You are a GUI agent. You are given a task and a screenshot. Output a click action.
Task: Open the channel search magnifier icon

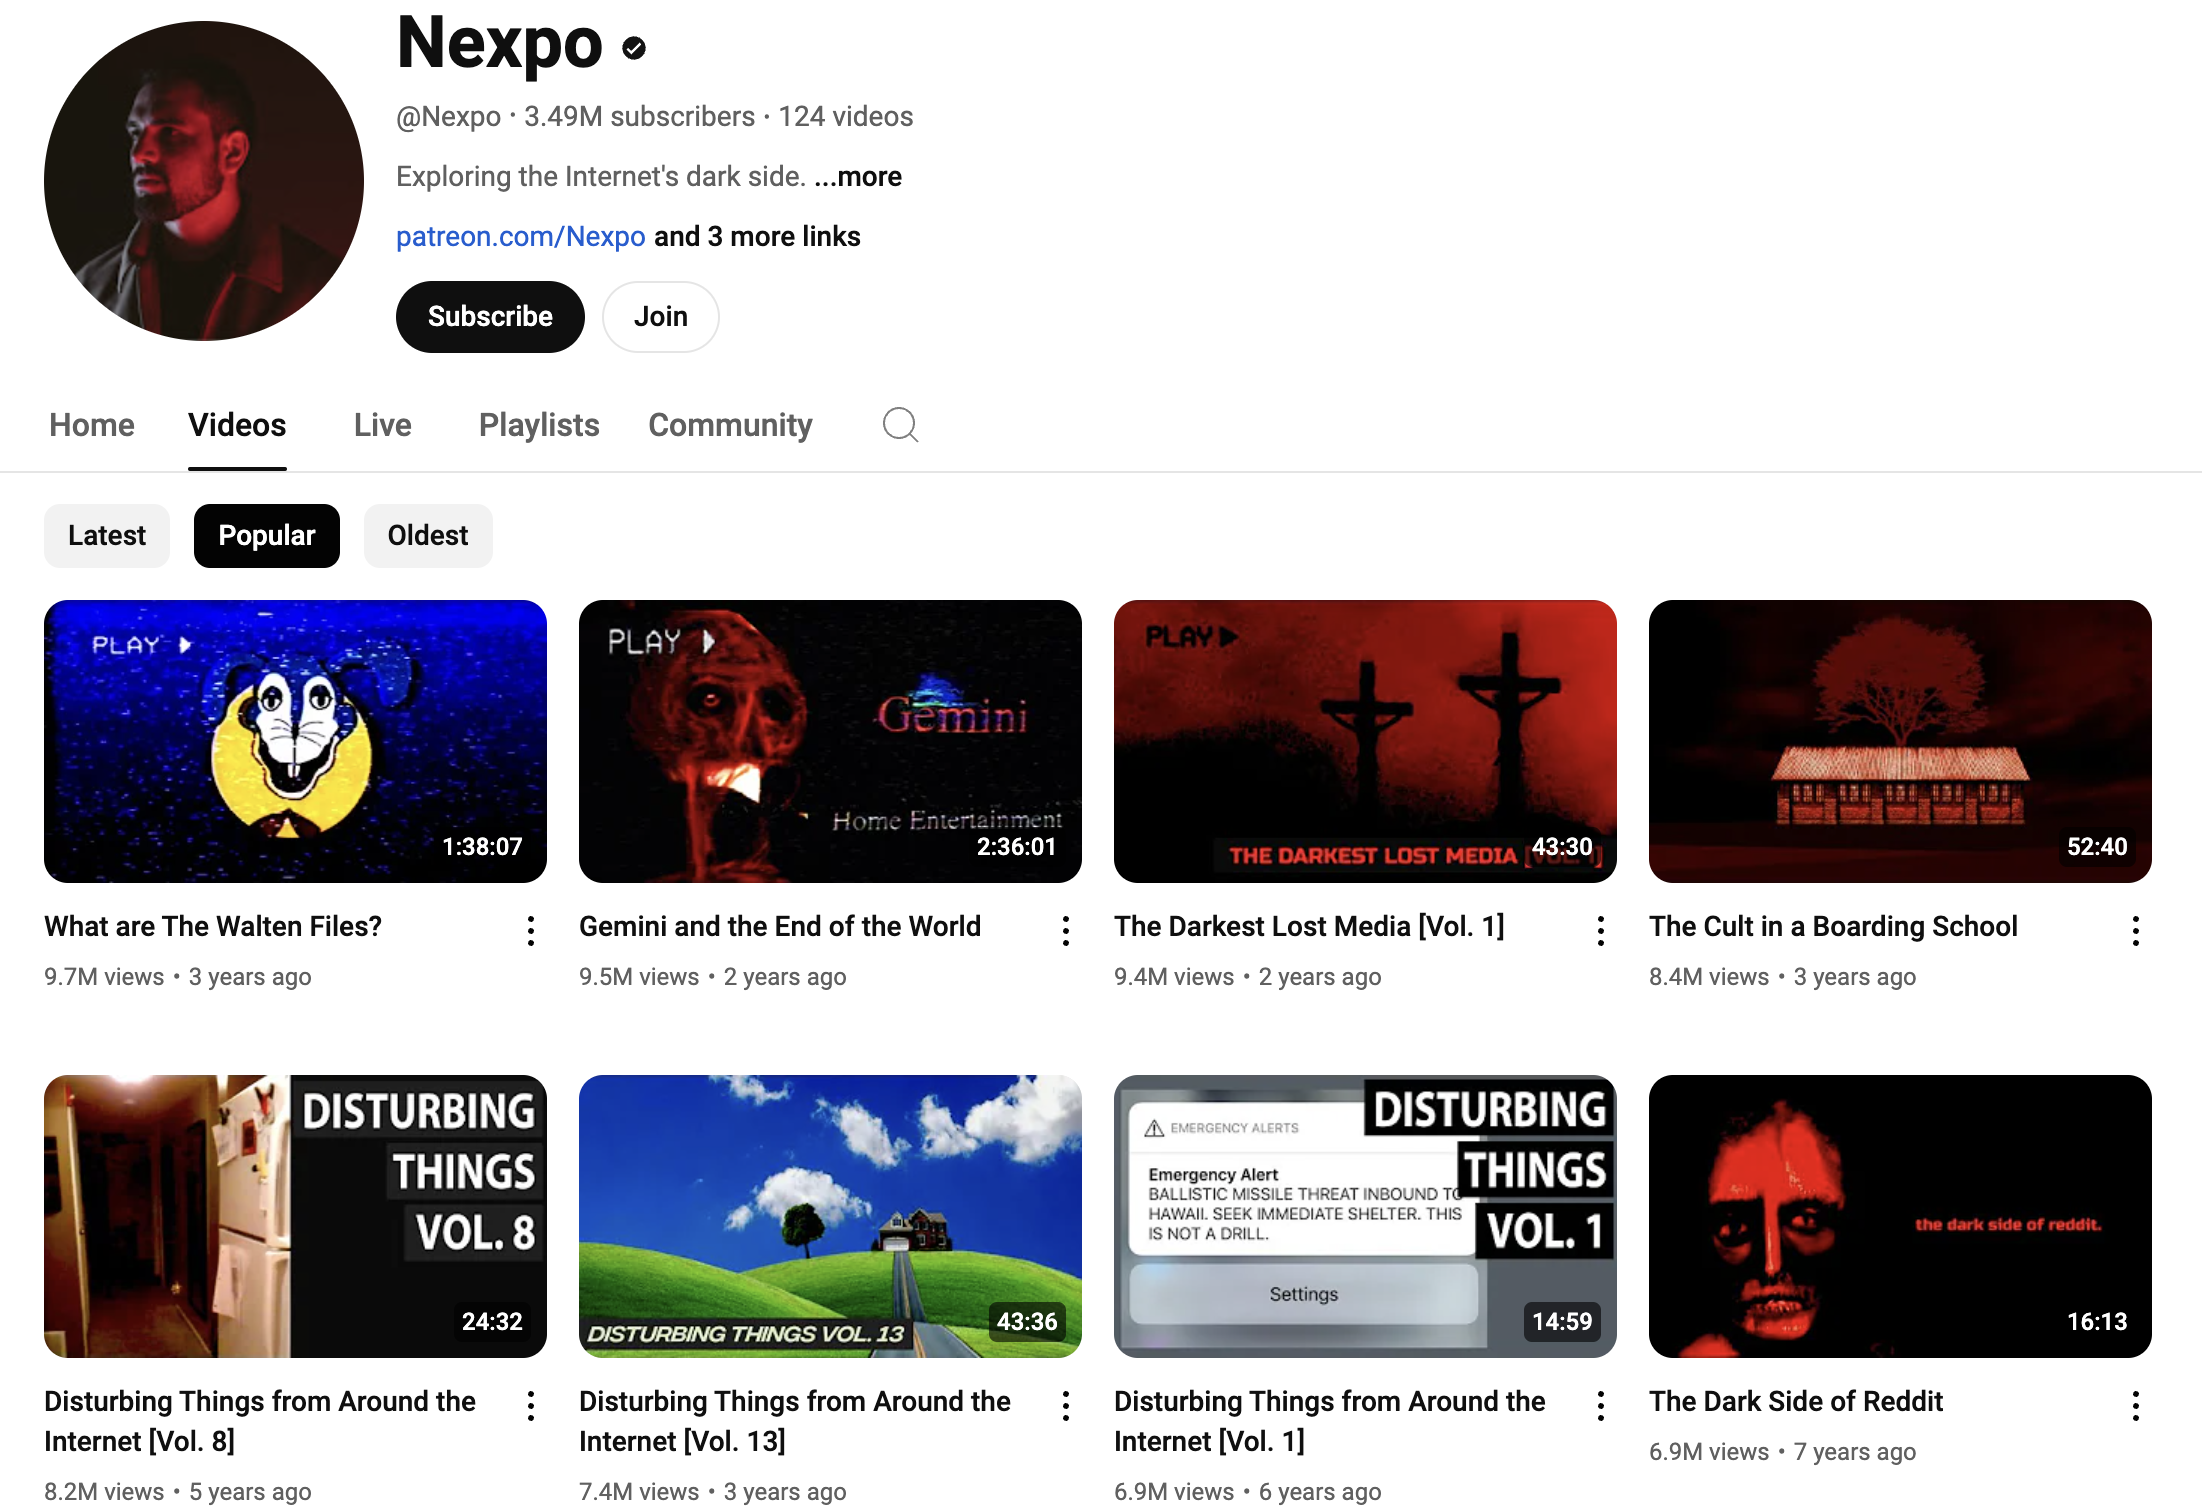click(x=900, y=425)
